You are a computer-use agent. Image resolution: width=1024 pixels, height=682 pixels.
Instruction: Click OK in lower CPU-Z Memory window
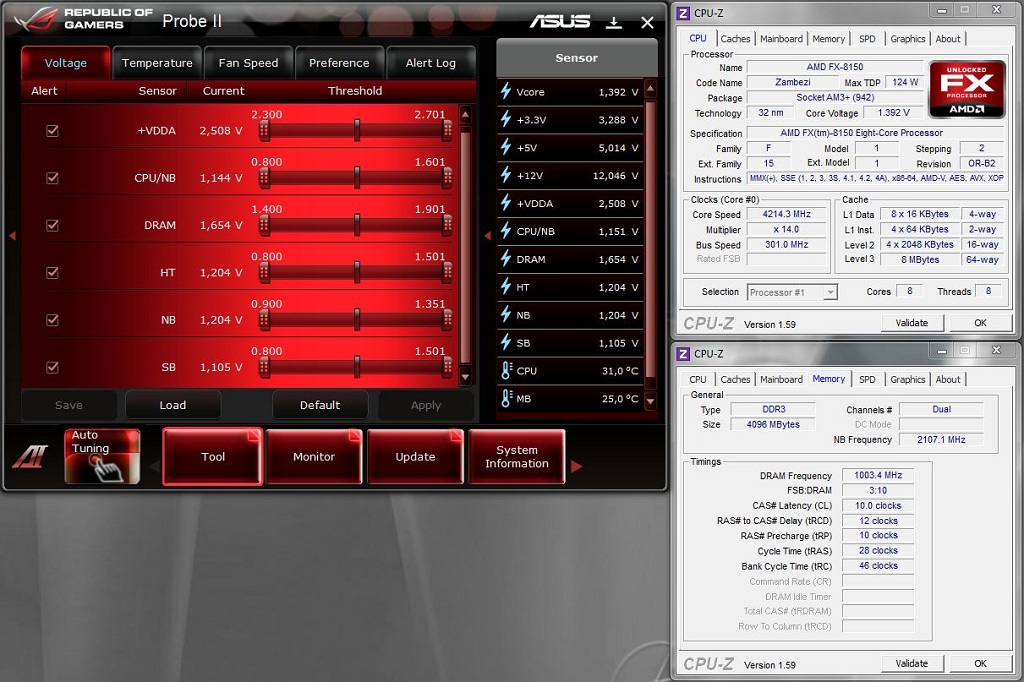[x=980, y=663]
